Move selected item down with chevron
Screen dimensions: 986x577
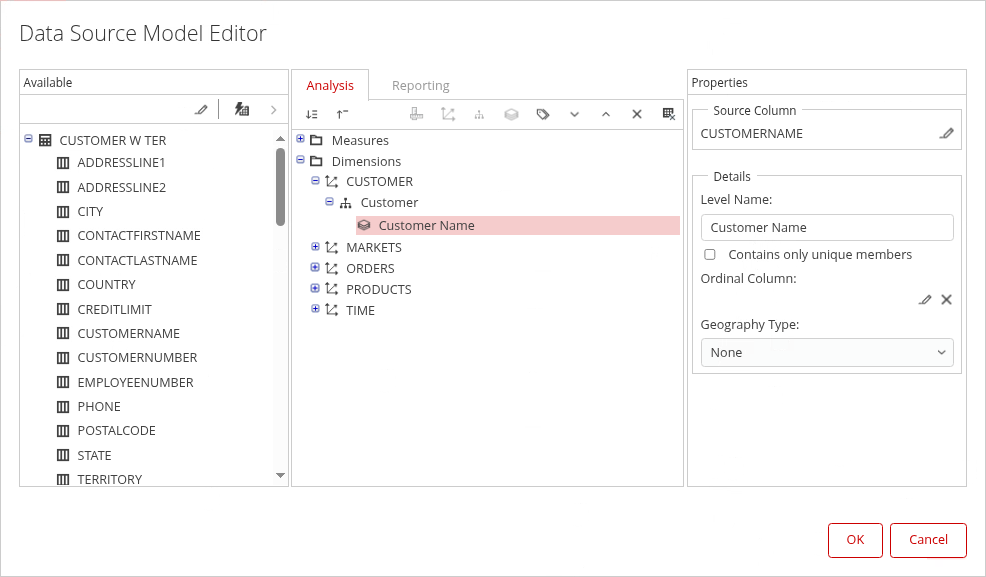[x=574, y=114]
